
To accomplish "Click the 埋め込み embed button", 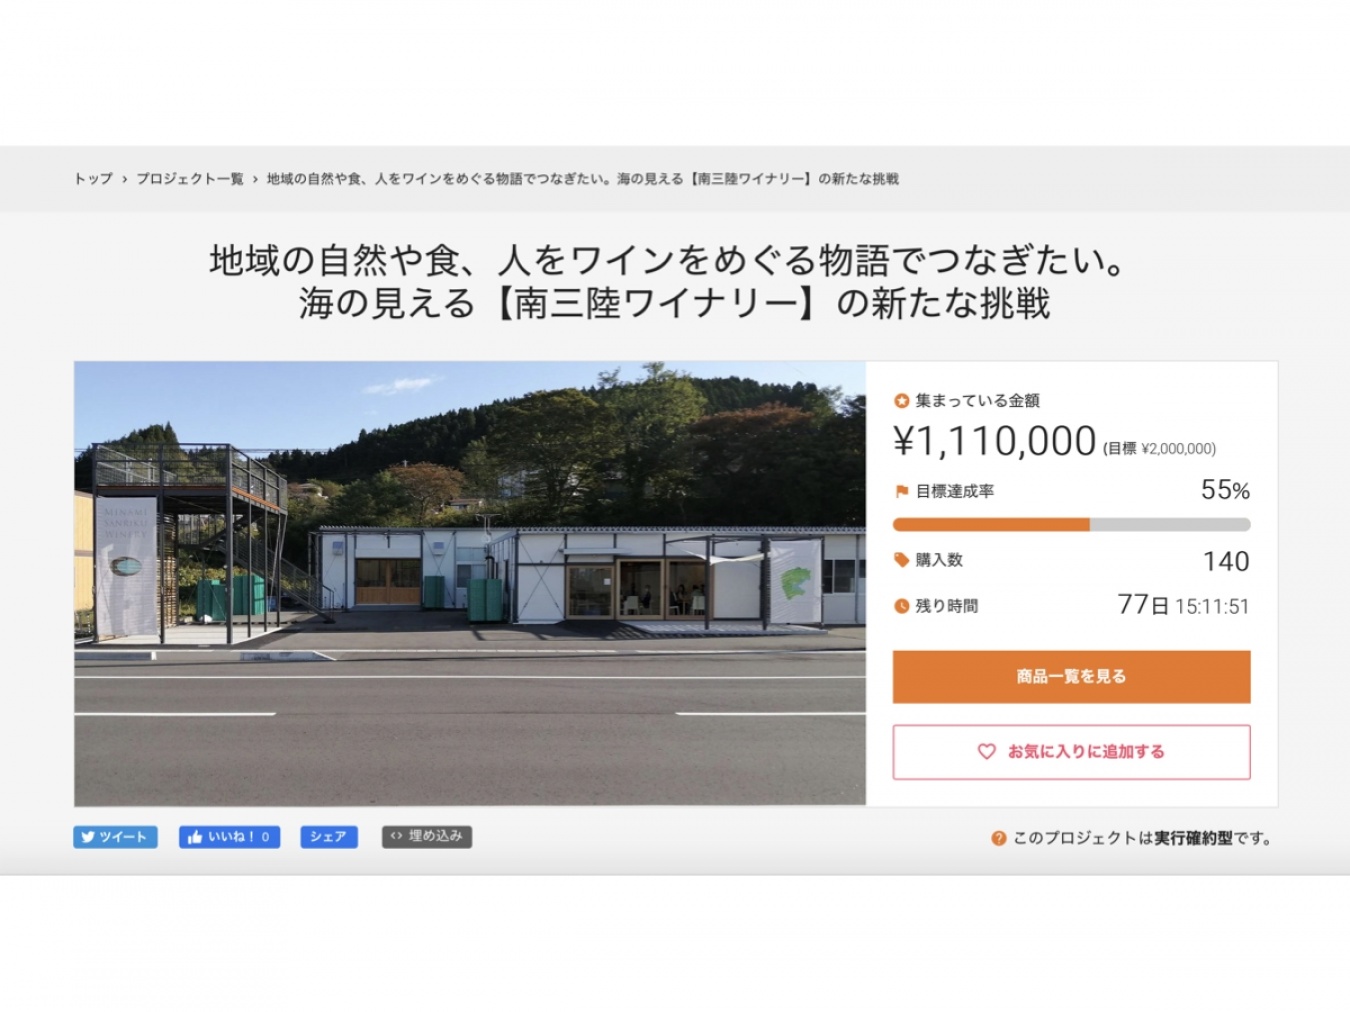I will pyautogui.click(x=427, y=837).
